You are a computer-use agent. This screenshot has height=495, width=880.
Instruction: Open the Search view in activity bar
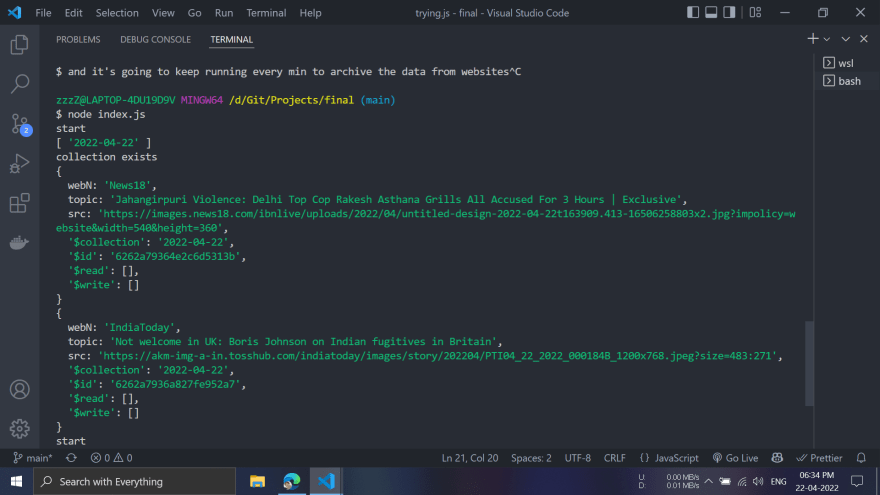tap(20, 84)
